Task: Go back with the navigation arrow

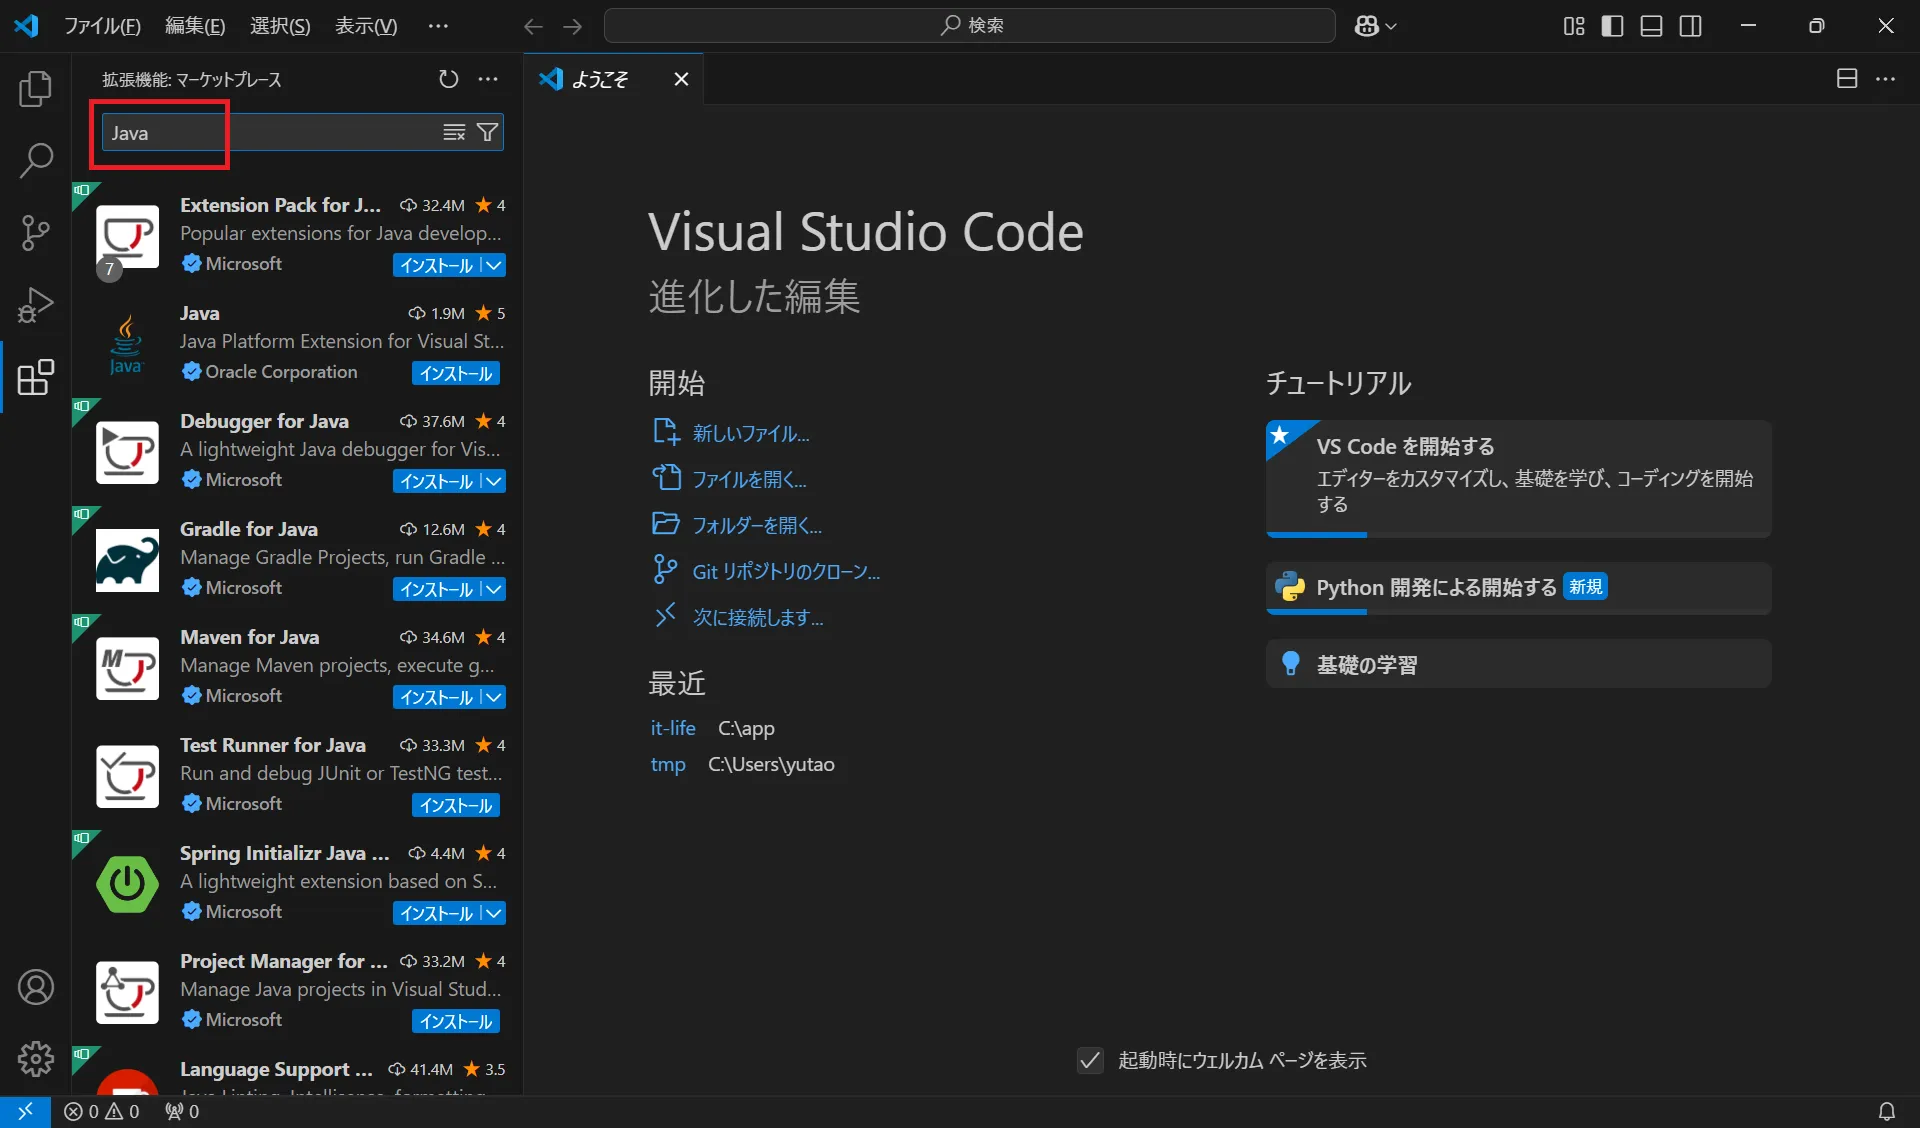Action: [x=533, y=26]
